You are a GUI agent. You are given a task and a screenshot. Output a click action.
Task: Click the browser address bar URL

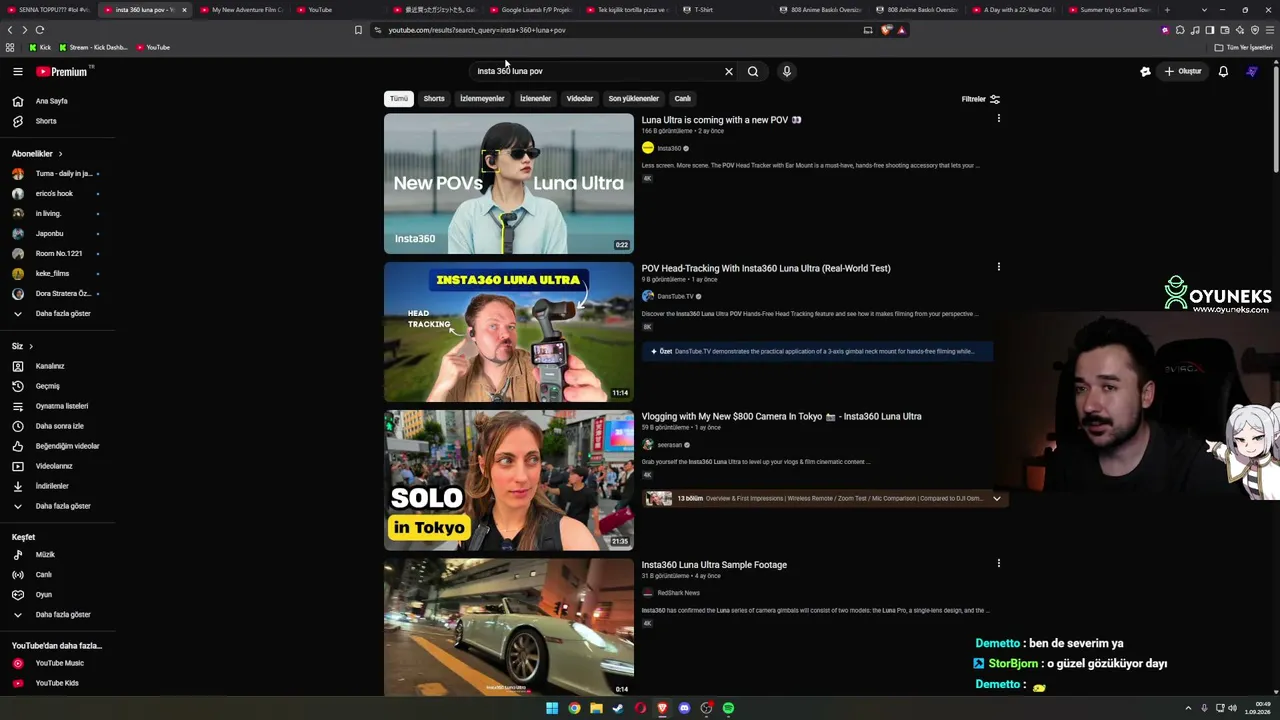click(x=477, y=30)
